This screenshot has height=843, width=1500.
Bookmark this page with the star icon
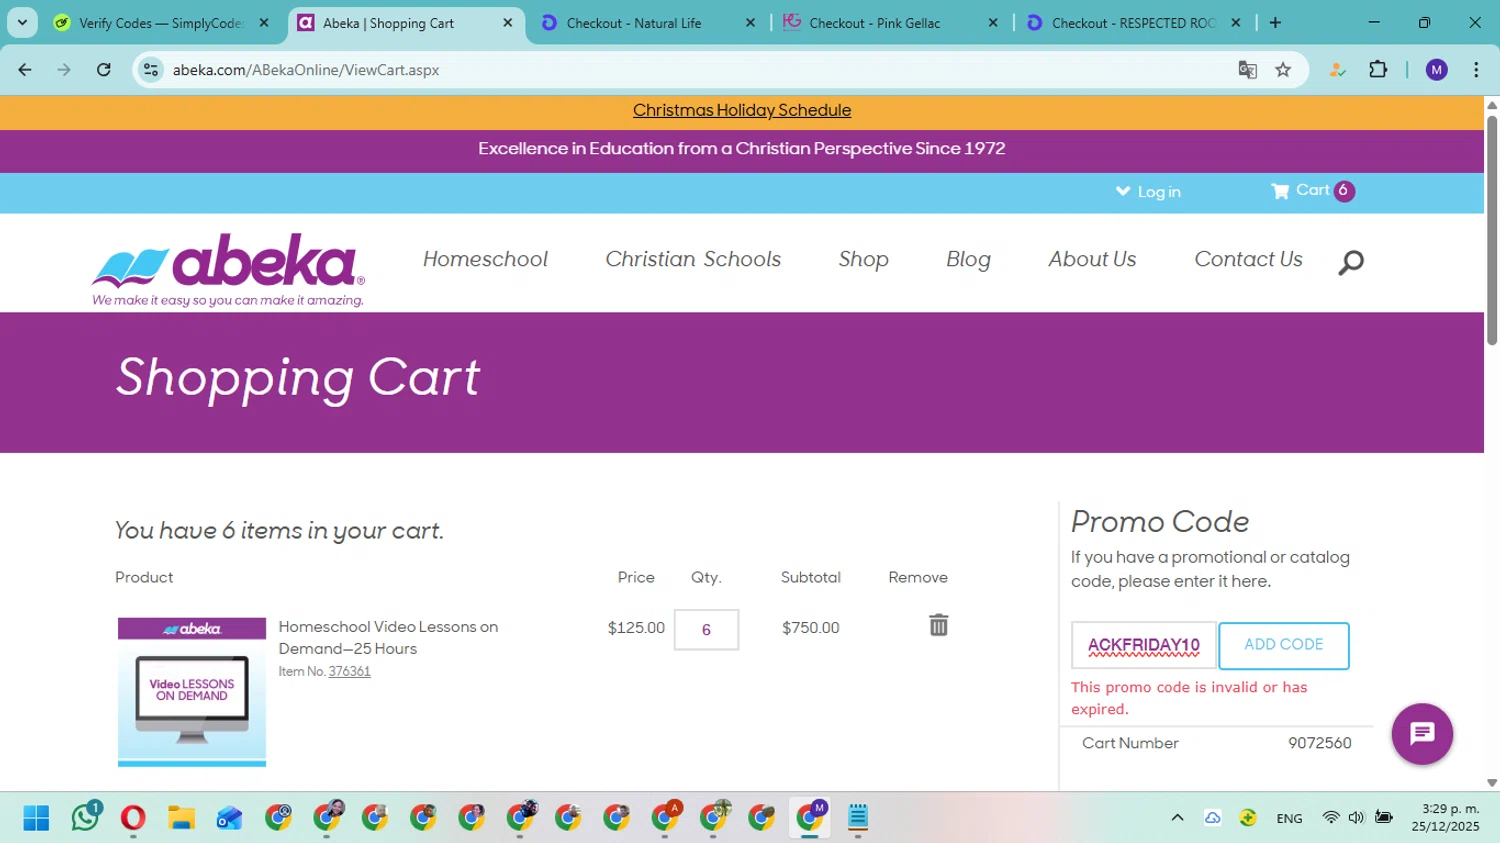(x=1283, y=70)
